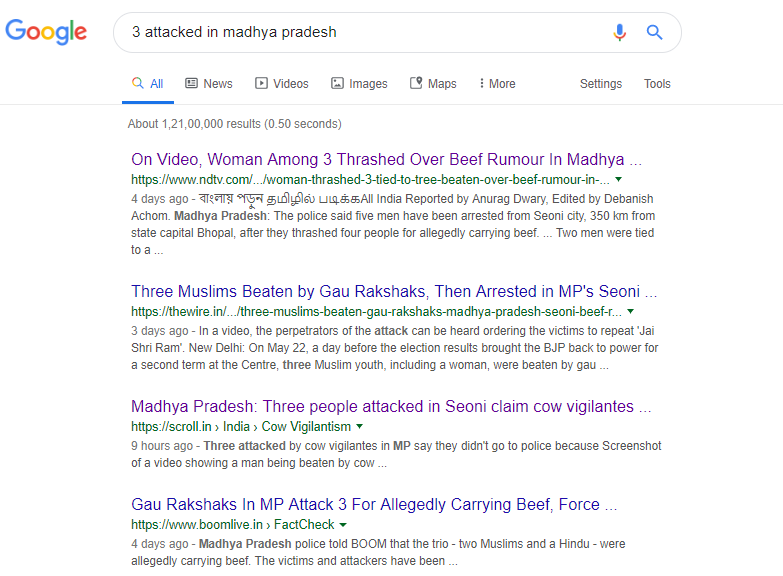
Task: Click the News tab newspaper icon
Action: click(x=191, y=83)
